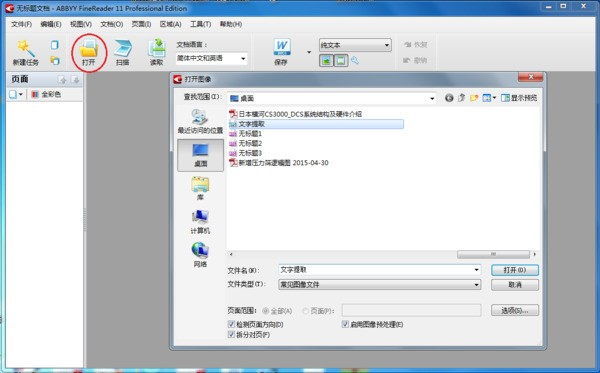Select the file 新增压力筛逻辑图 2015-04-30
Image resolution: width=600 pixels, height=373 pixels.
click(279, 163)
